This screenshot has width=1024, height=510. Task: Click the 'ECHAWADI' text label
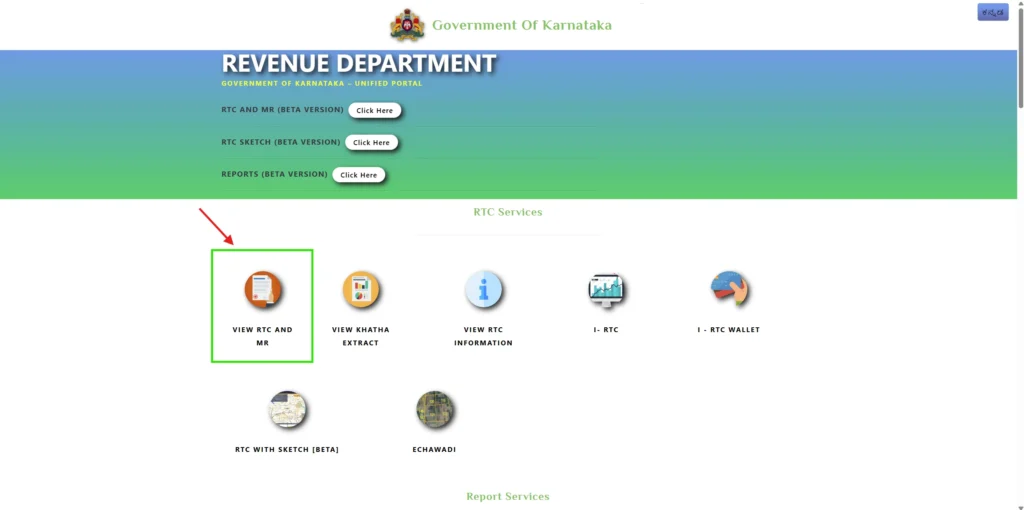click(435, 450)
